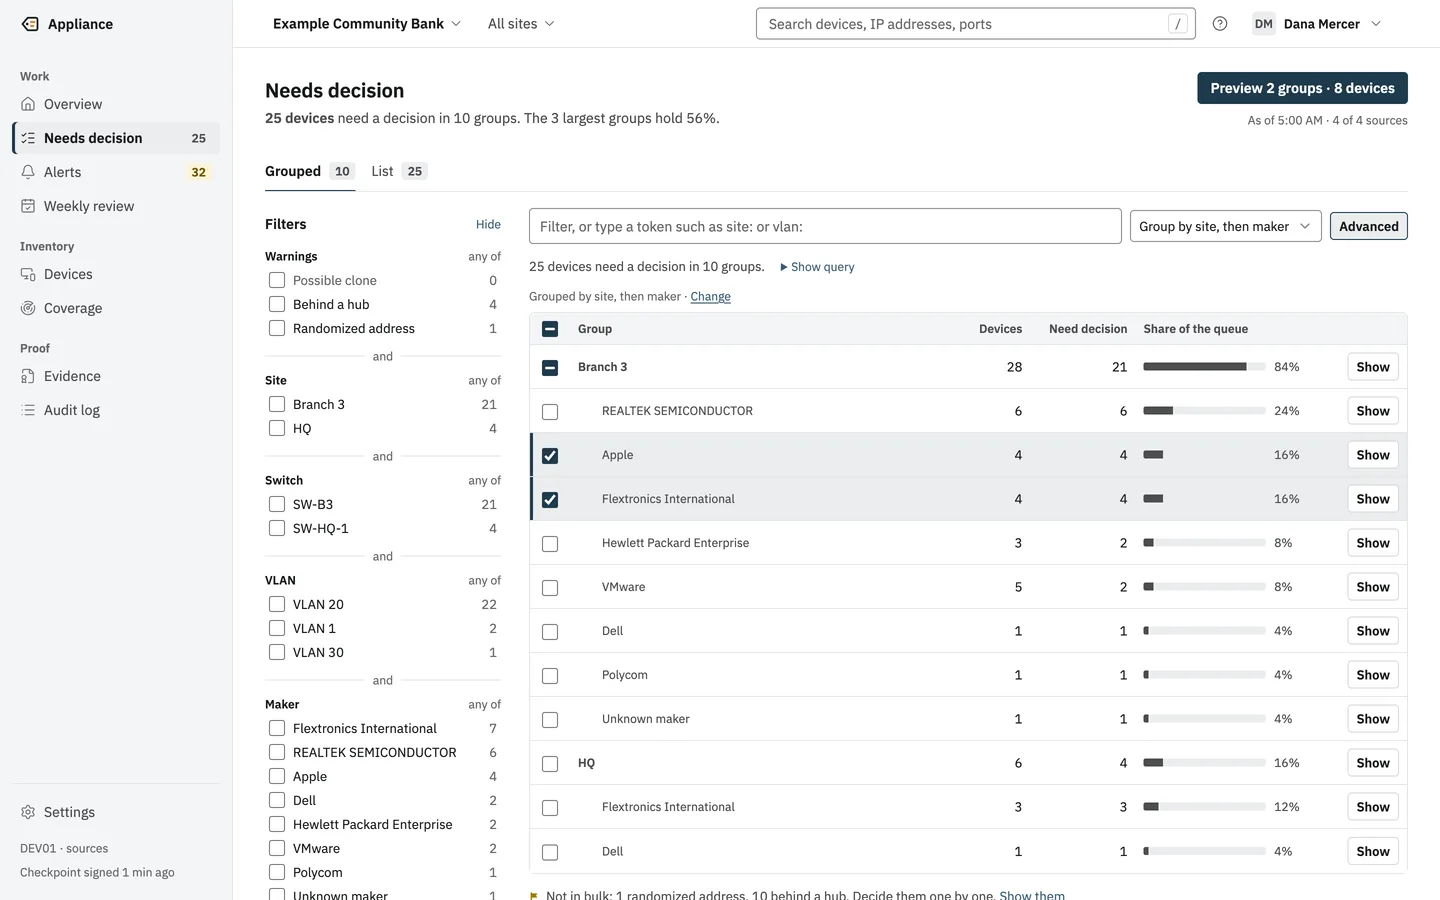Open Overview via its home icon

[28, 104]
